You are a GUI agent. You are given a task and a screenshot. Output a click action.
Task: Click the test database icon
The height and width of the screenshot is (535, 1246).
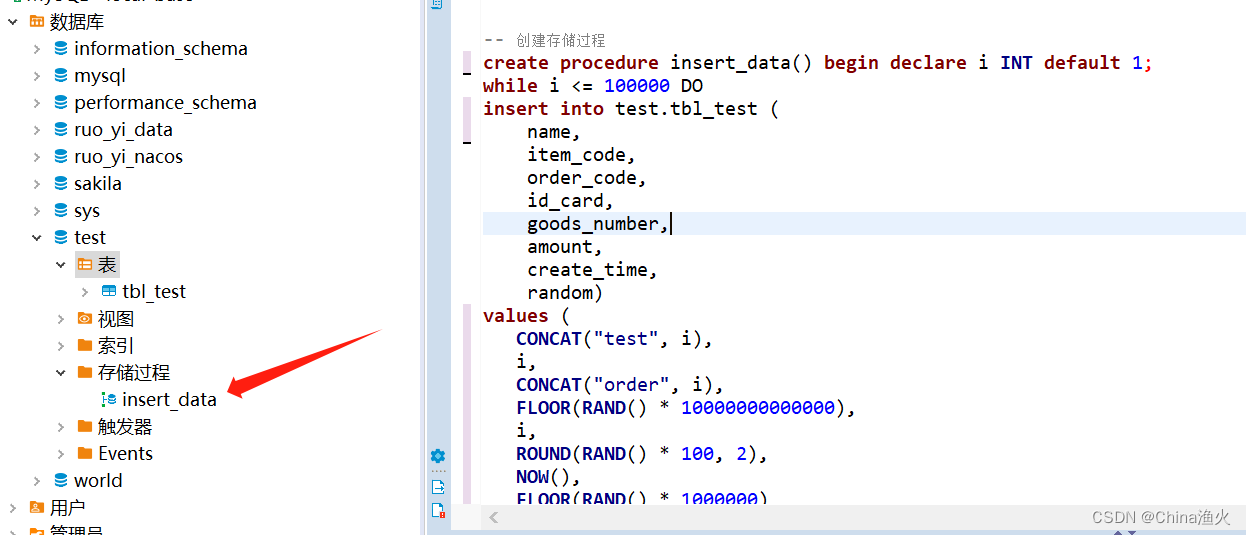[x=61, y=237]
